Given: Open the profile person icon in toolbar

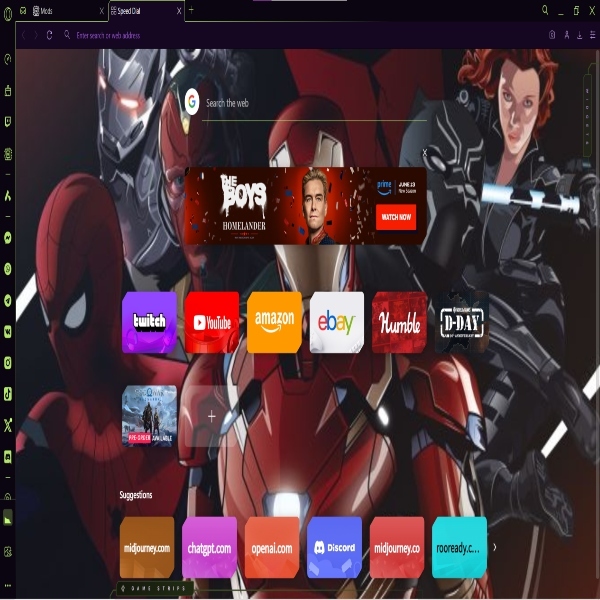Looking at the screenshot, I should (567, 35).
